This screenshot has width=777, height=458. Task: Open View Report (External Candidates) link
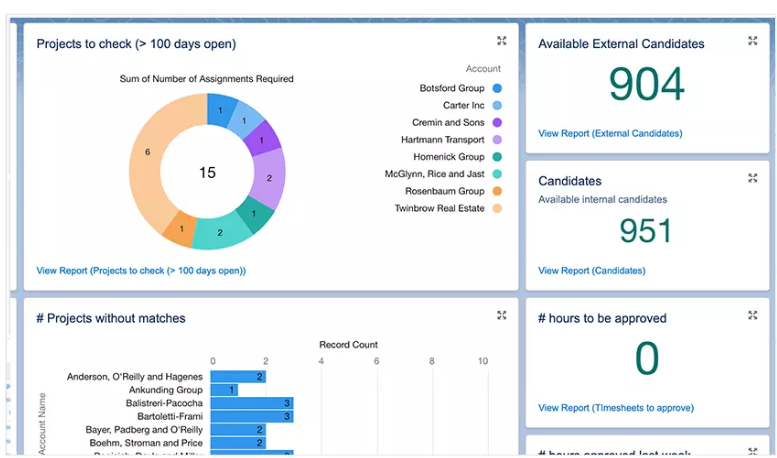pyautogui.click(x=610, y=133)
